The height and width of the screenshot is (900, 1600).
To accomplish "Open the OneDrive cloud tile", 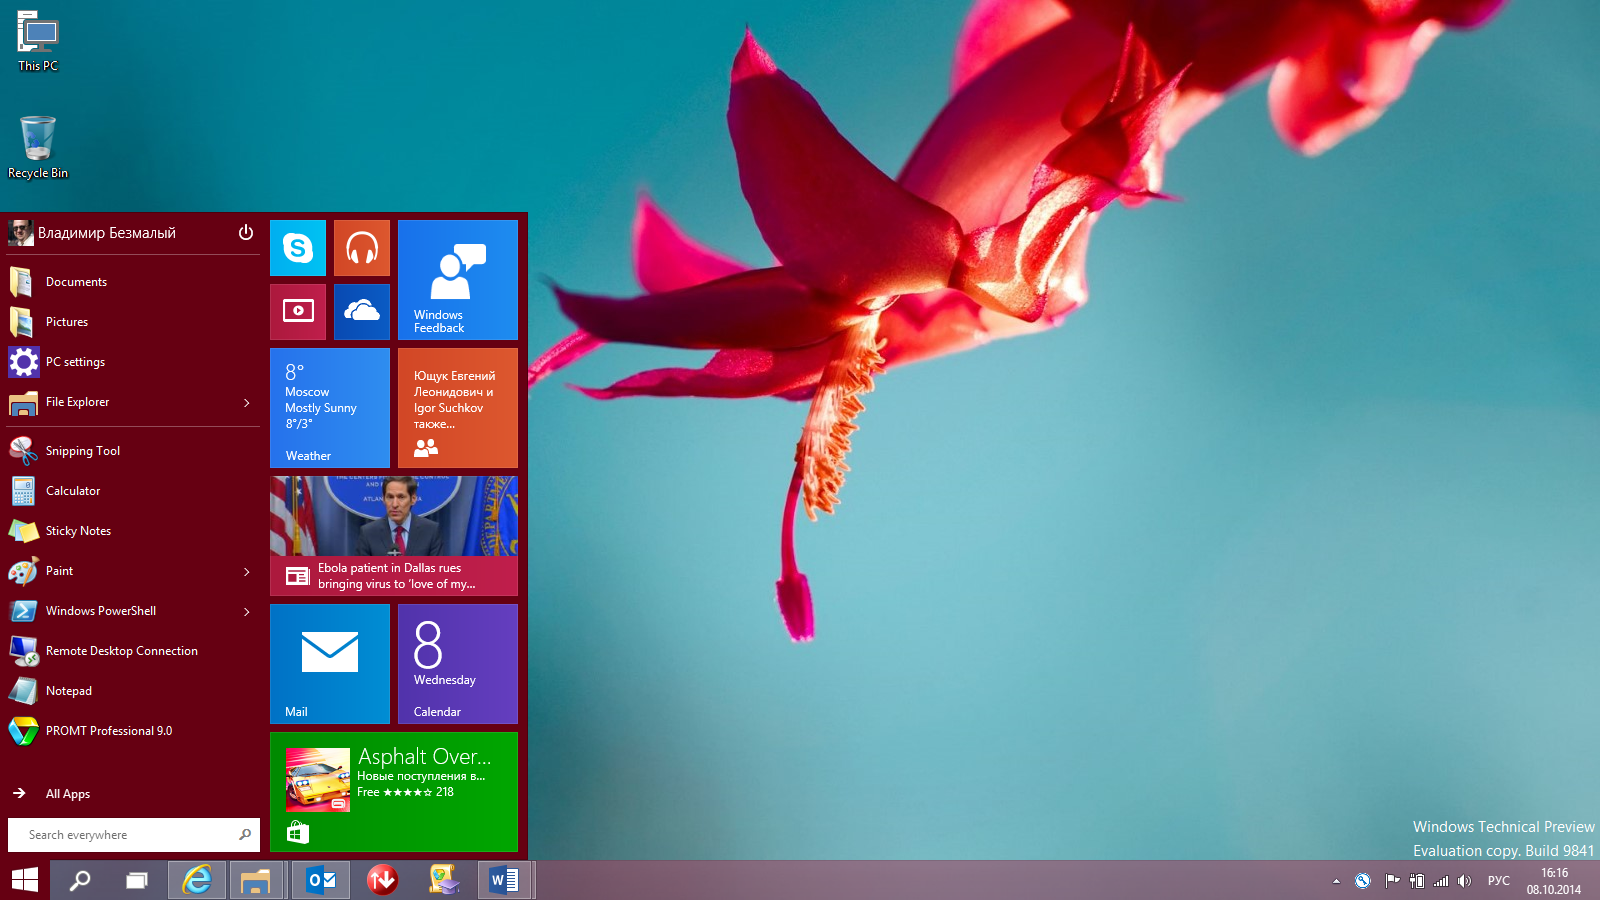I will (362, 312).
